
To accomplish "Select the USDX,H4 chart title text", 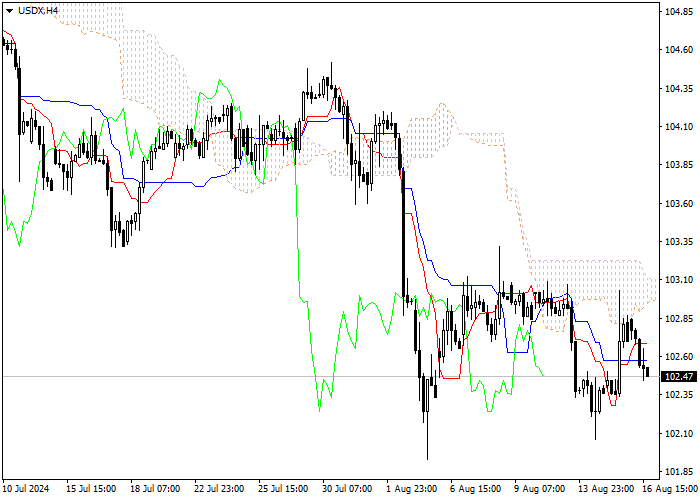I will point(38,11).
